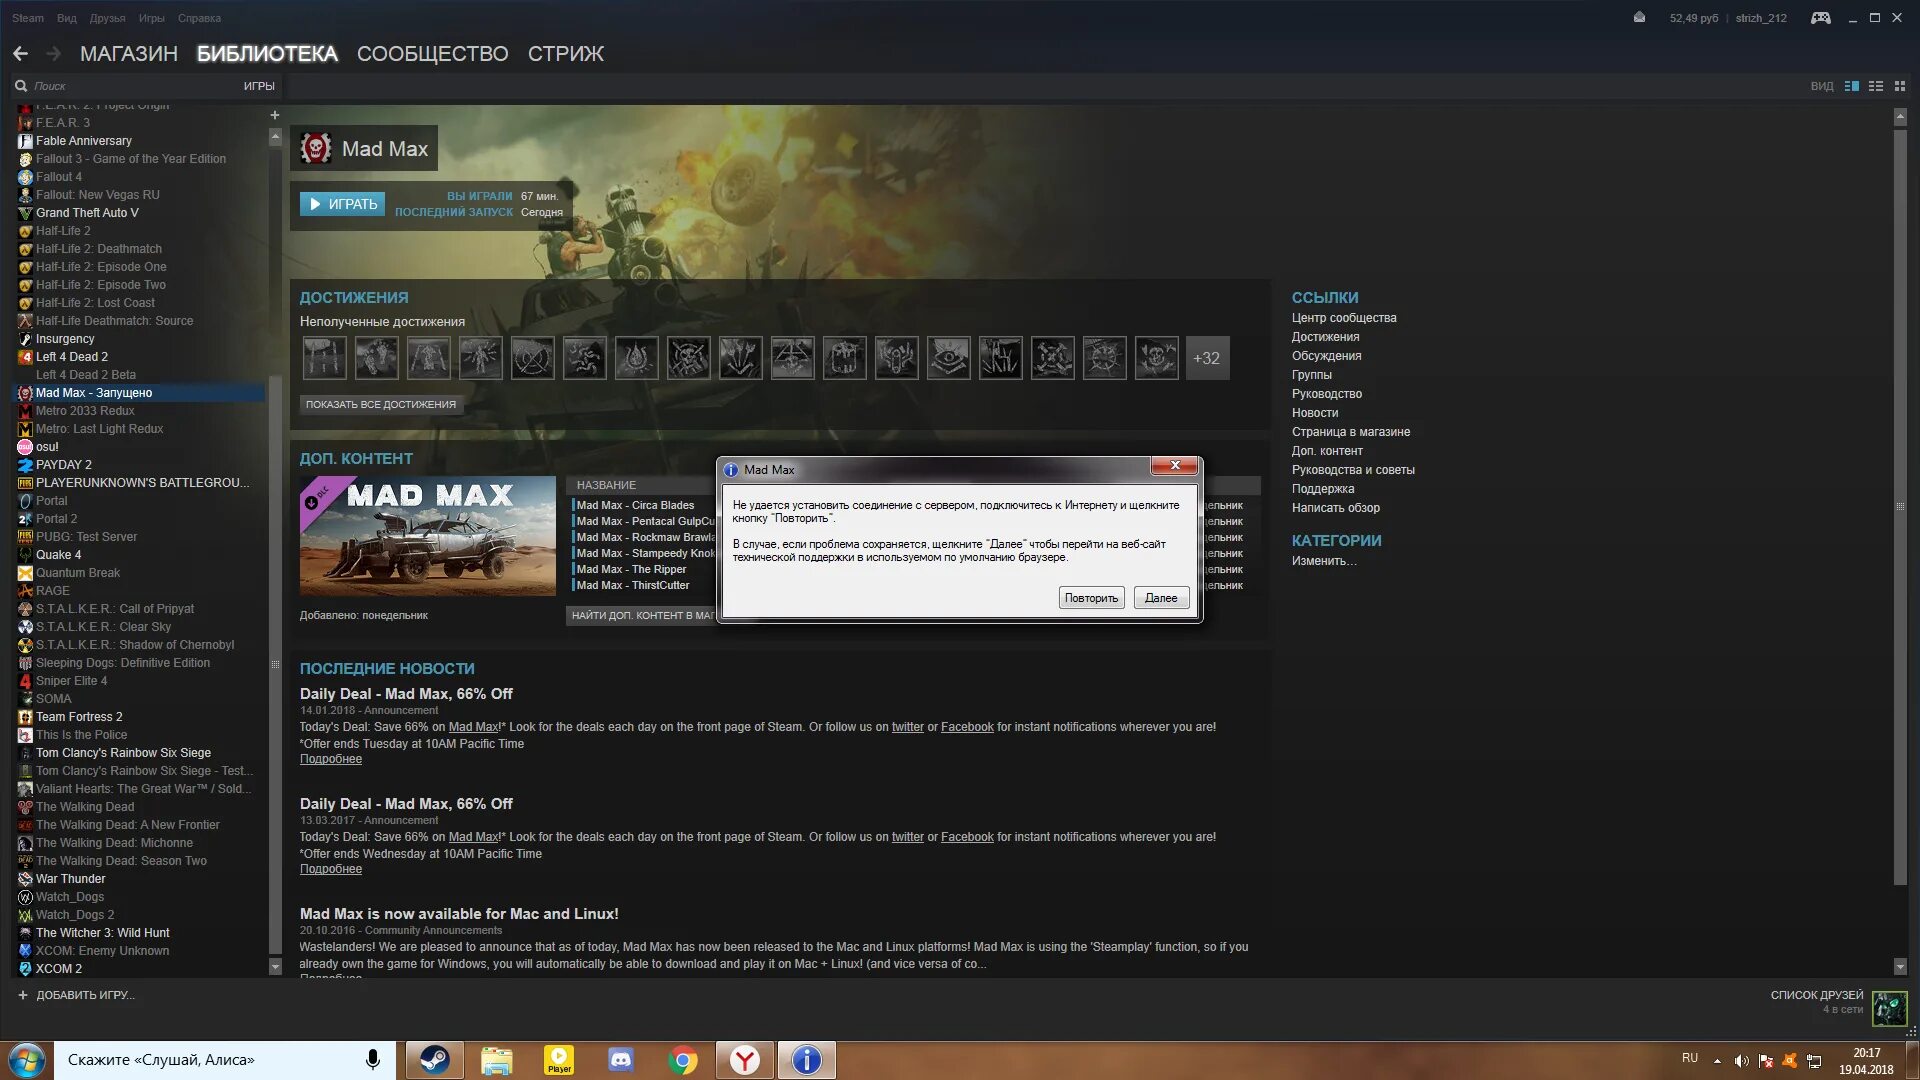Open the СТРИЖ profile tab
This screenshot has height=1080, width=1920.
coord(566,54)
